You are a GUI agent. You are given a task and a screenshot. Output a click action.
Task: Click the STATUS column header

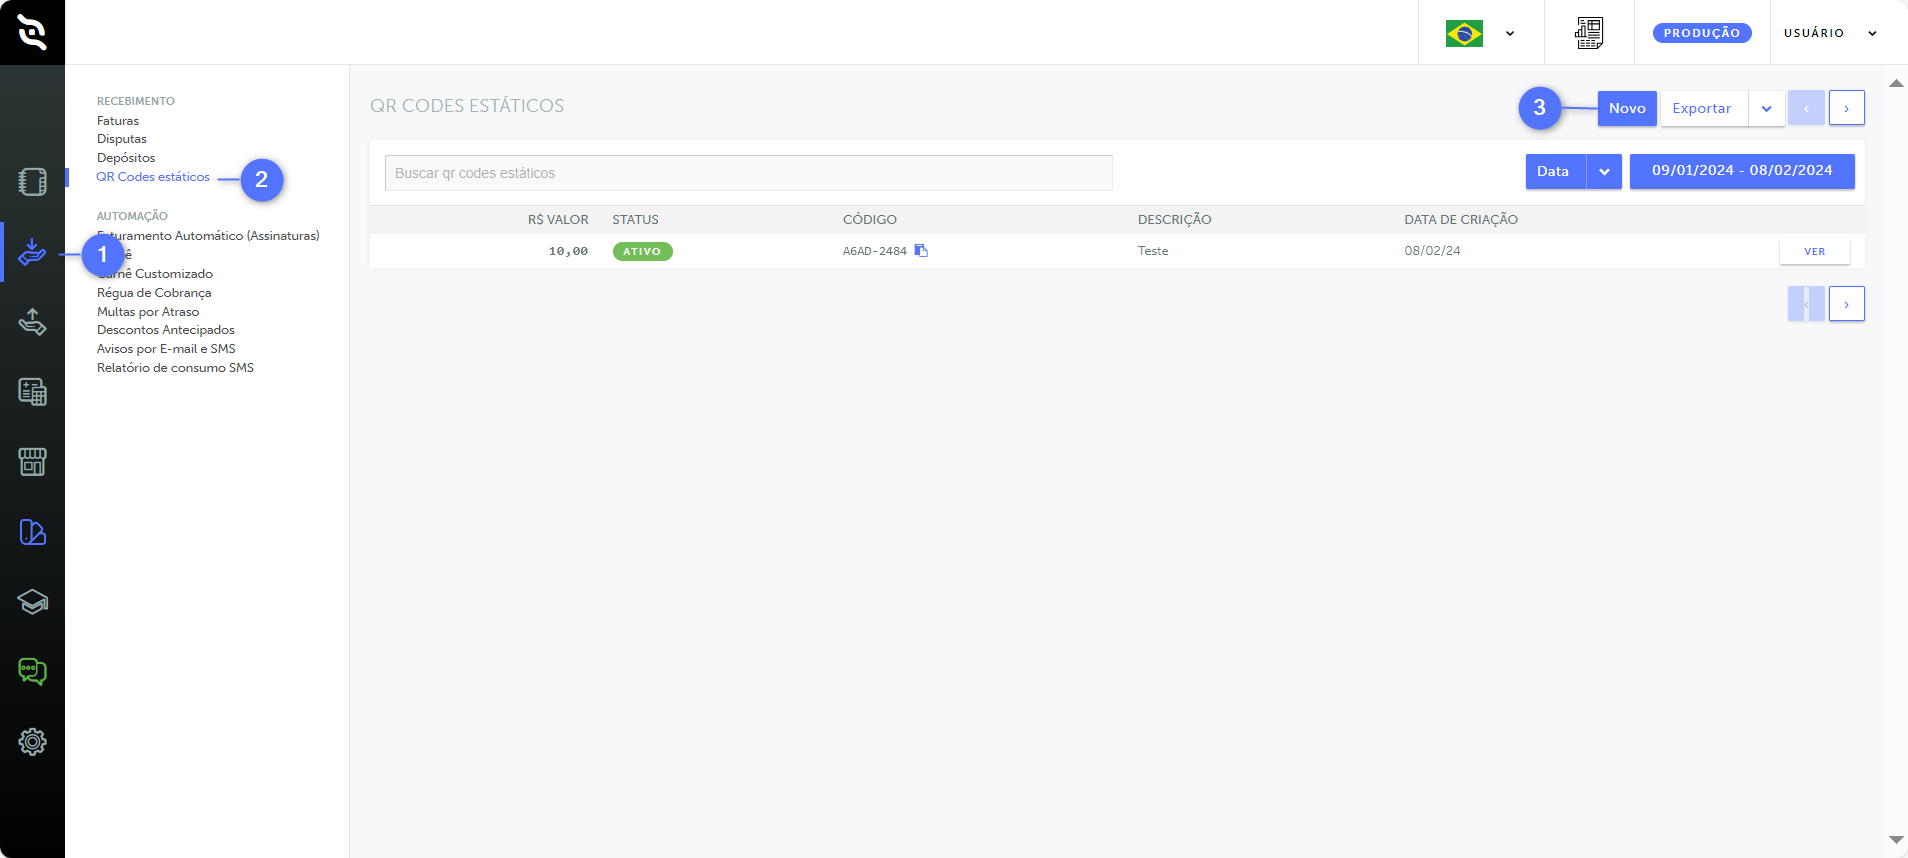click(x=635, y=220)
